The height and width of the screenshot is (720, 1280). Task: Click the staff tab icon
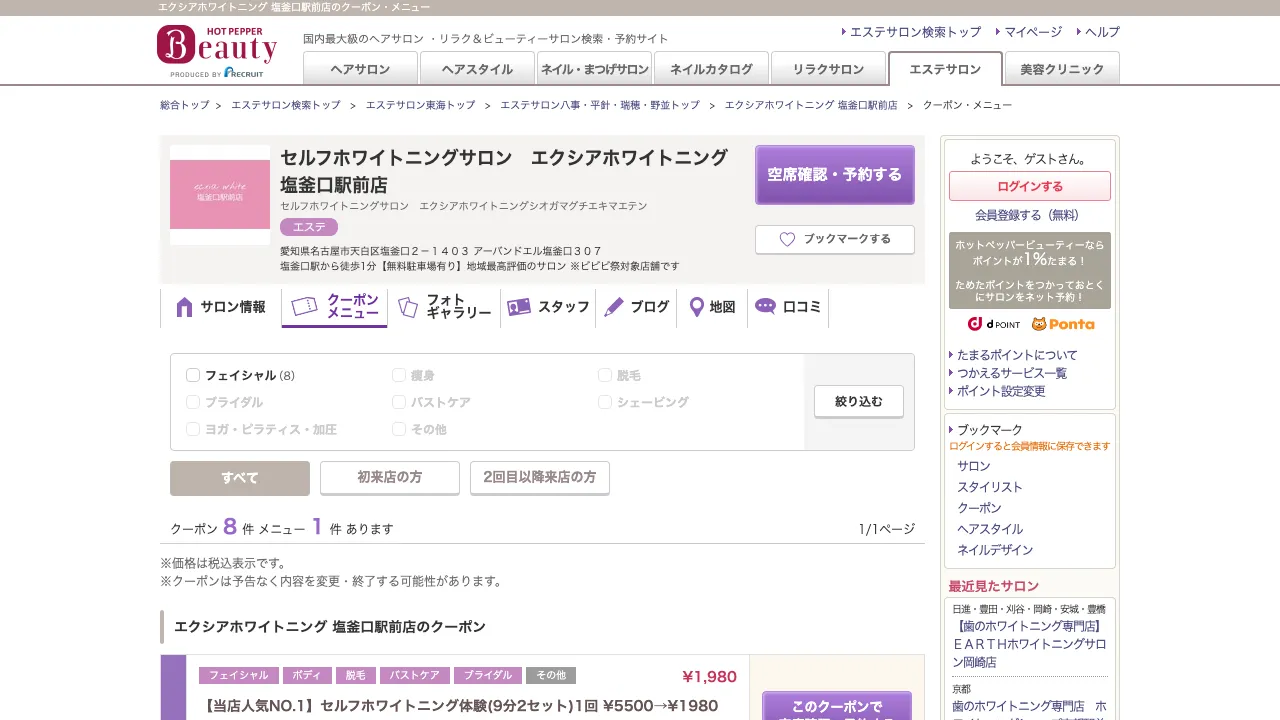[x=518, y=307]
